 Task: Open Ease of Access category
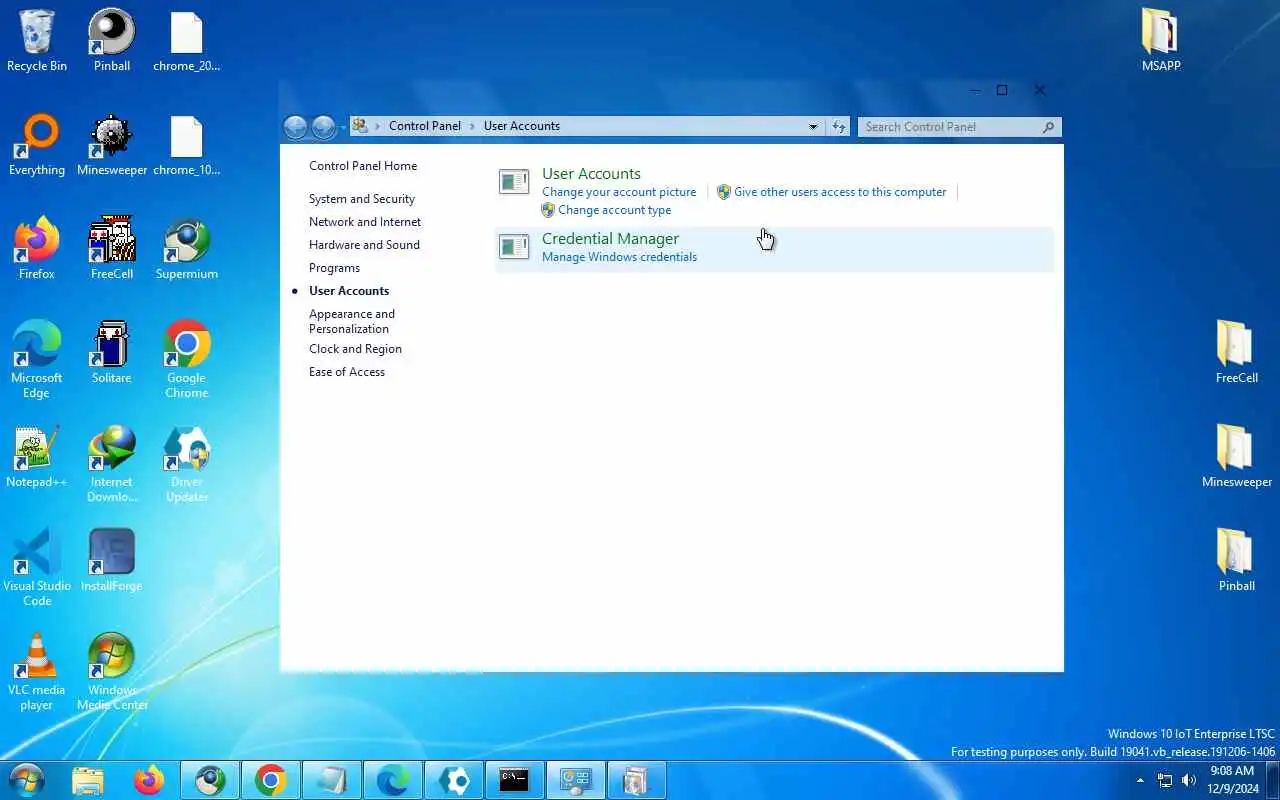pos(347,372)
